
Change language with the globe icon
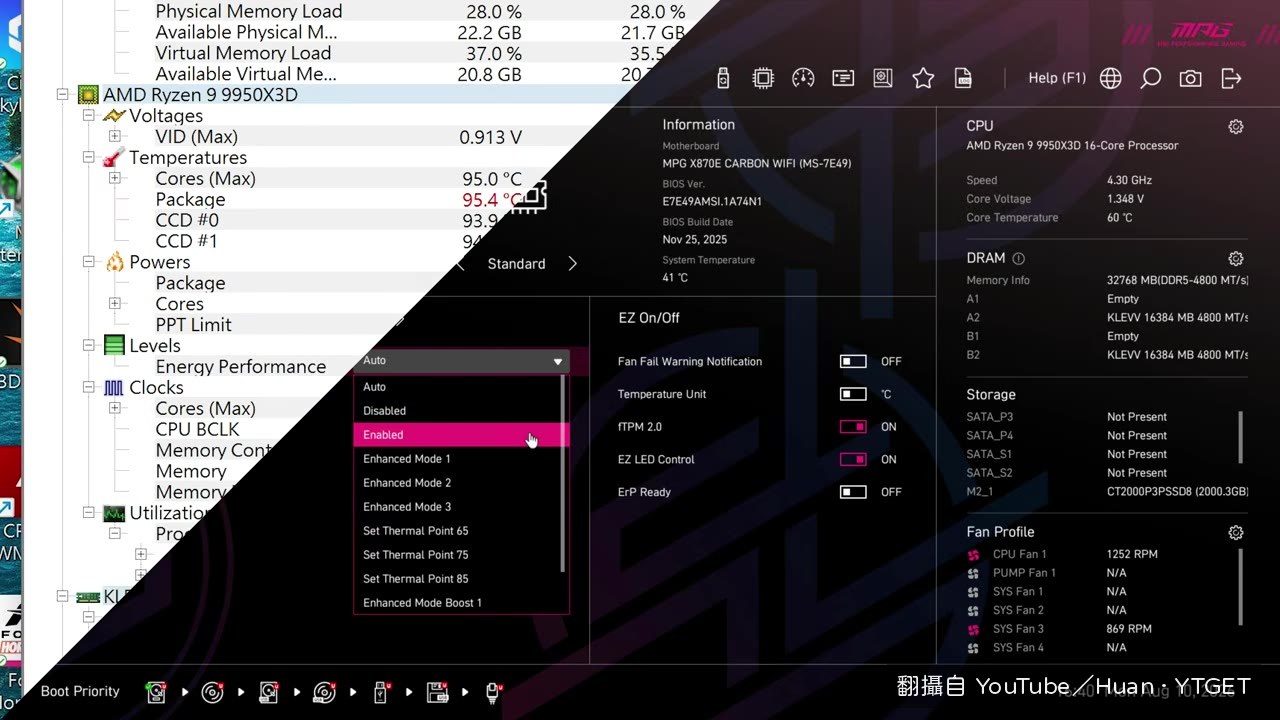click(x=1111, y=79)
